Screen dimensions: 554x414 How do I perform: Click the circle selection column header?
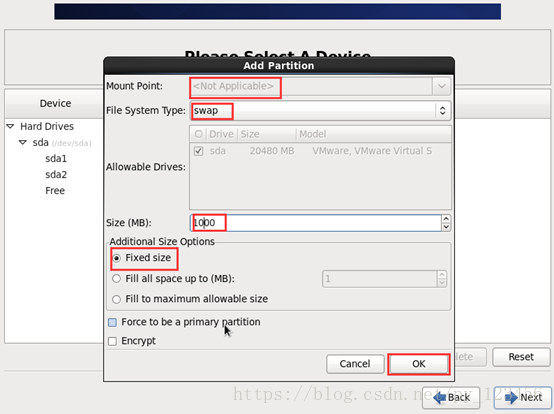tap(199, 134)
